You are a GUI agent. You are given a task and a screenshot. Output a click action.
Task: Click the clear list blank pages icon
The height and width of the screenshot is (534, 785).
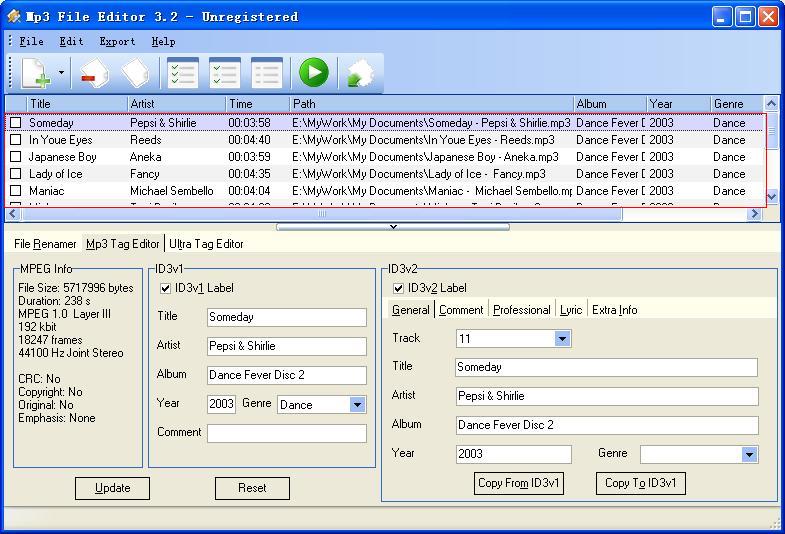coord(135,73)
